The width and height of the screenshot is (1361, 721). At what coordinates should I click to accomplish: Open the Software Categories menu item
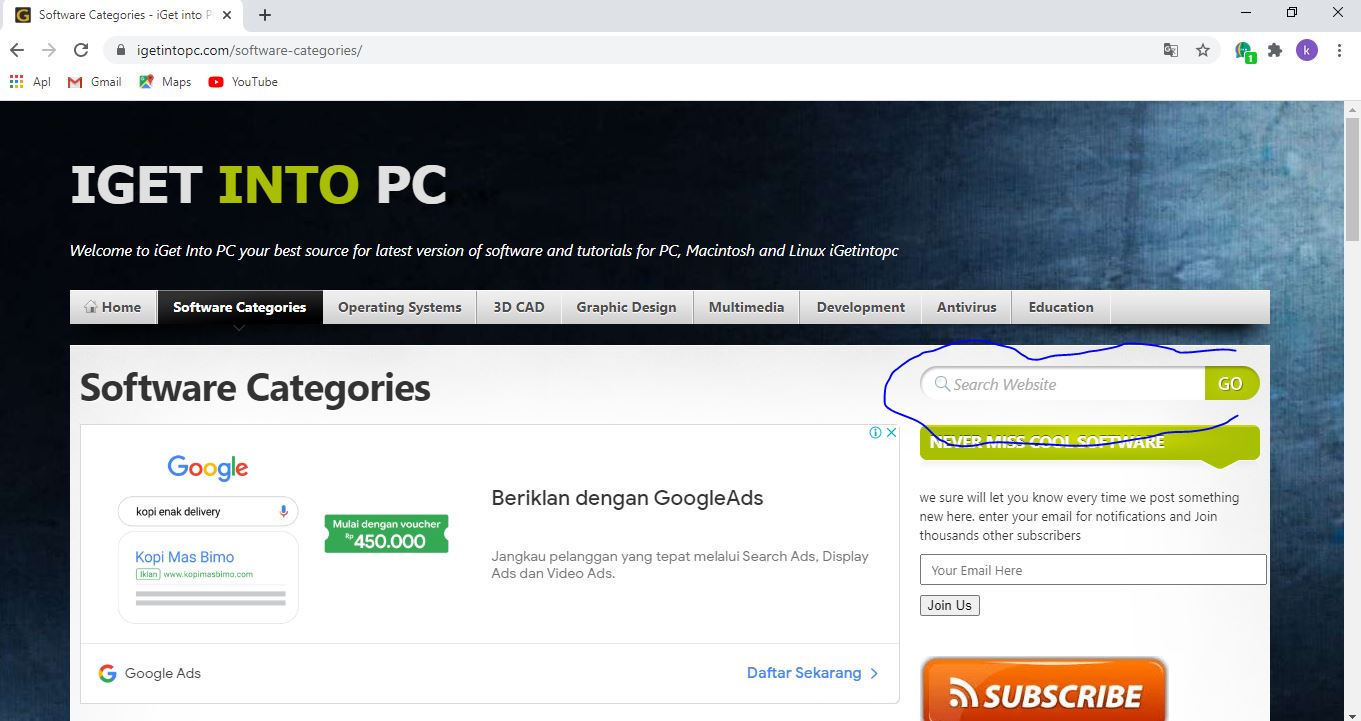240,307
